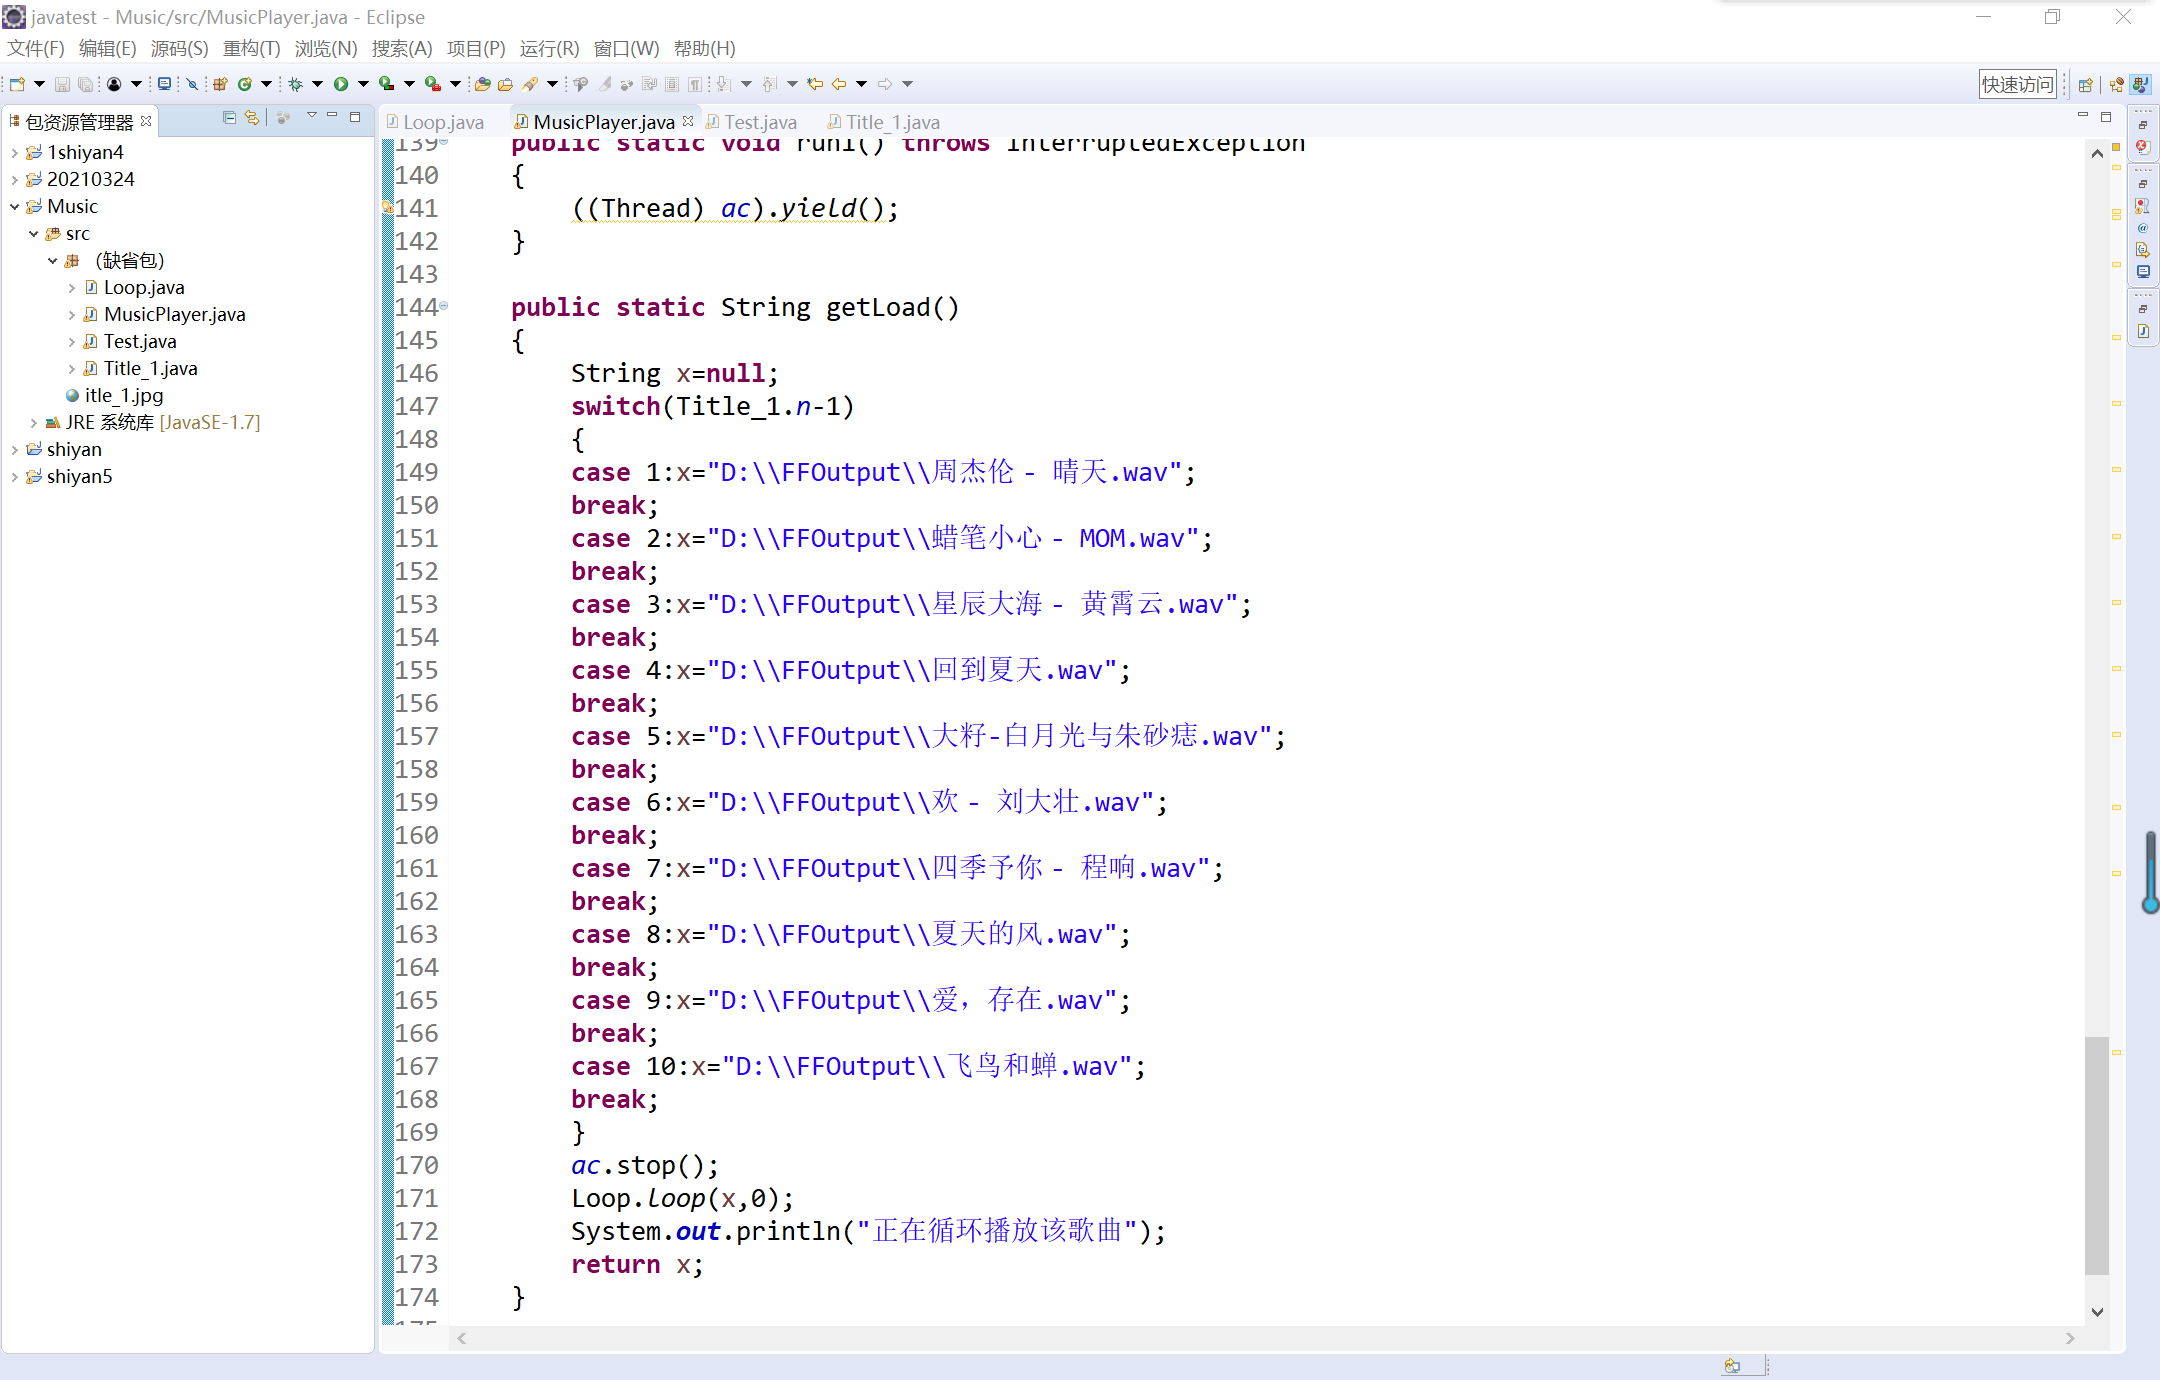This screenshot has height=1380, width=2160.
Task: Go to Last Edit Location
Action: point(815,85)
